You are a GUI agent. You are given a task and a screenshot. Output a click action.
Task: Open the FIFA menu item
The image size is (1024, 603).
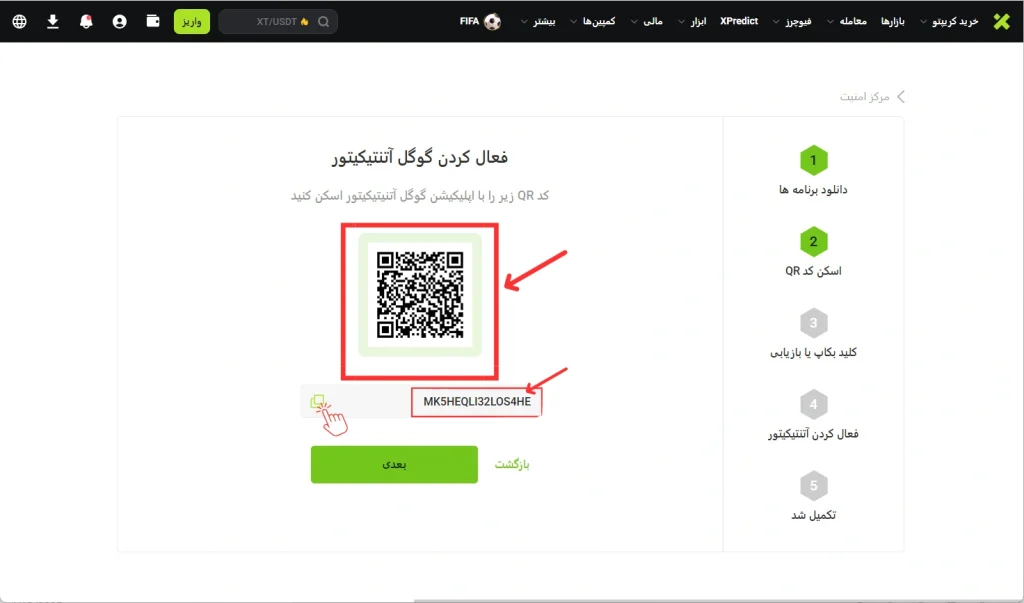[470, 21]
